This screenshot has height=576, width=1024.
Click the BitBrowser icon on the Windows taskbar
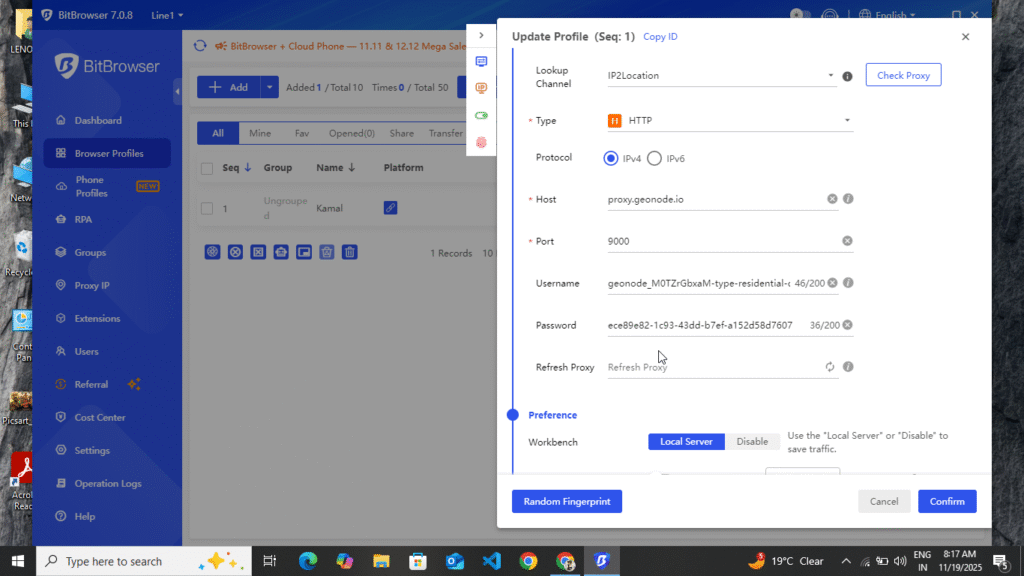[601, 561]
